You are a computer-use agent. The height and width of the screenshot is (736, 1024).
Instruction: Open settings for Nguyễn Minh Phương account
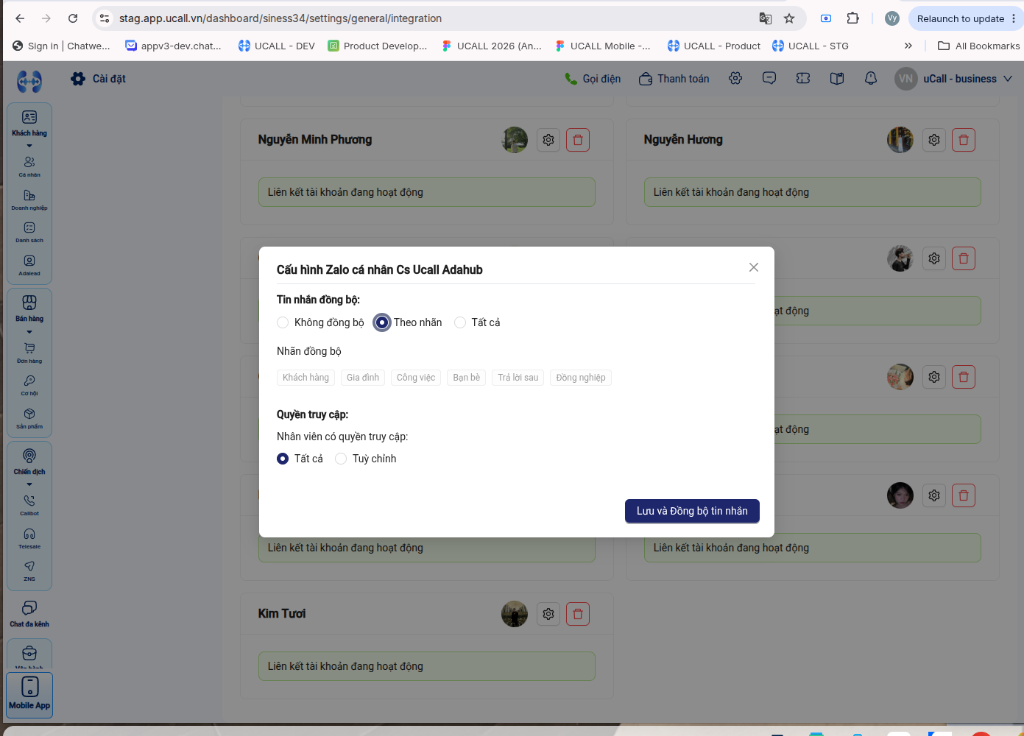click(x=549, y=140)
